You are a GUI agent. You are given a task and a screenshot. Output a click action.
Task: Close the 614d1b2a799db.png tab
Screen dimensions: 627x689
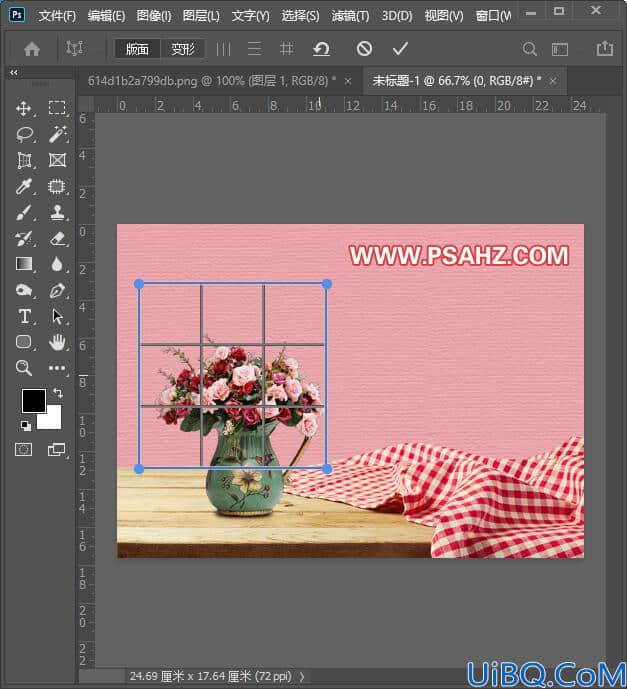click(348, 81)
